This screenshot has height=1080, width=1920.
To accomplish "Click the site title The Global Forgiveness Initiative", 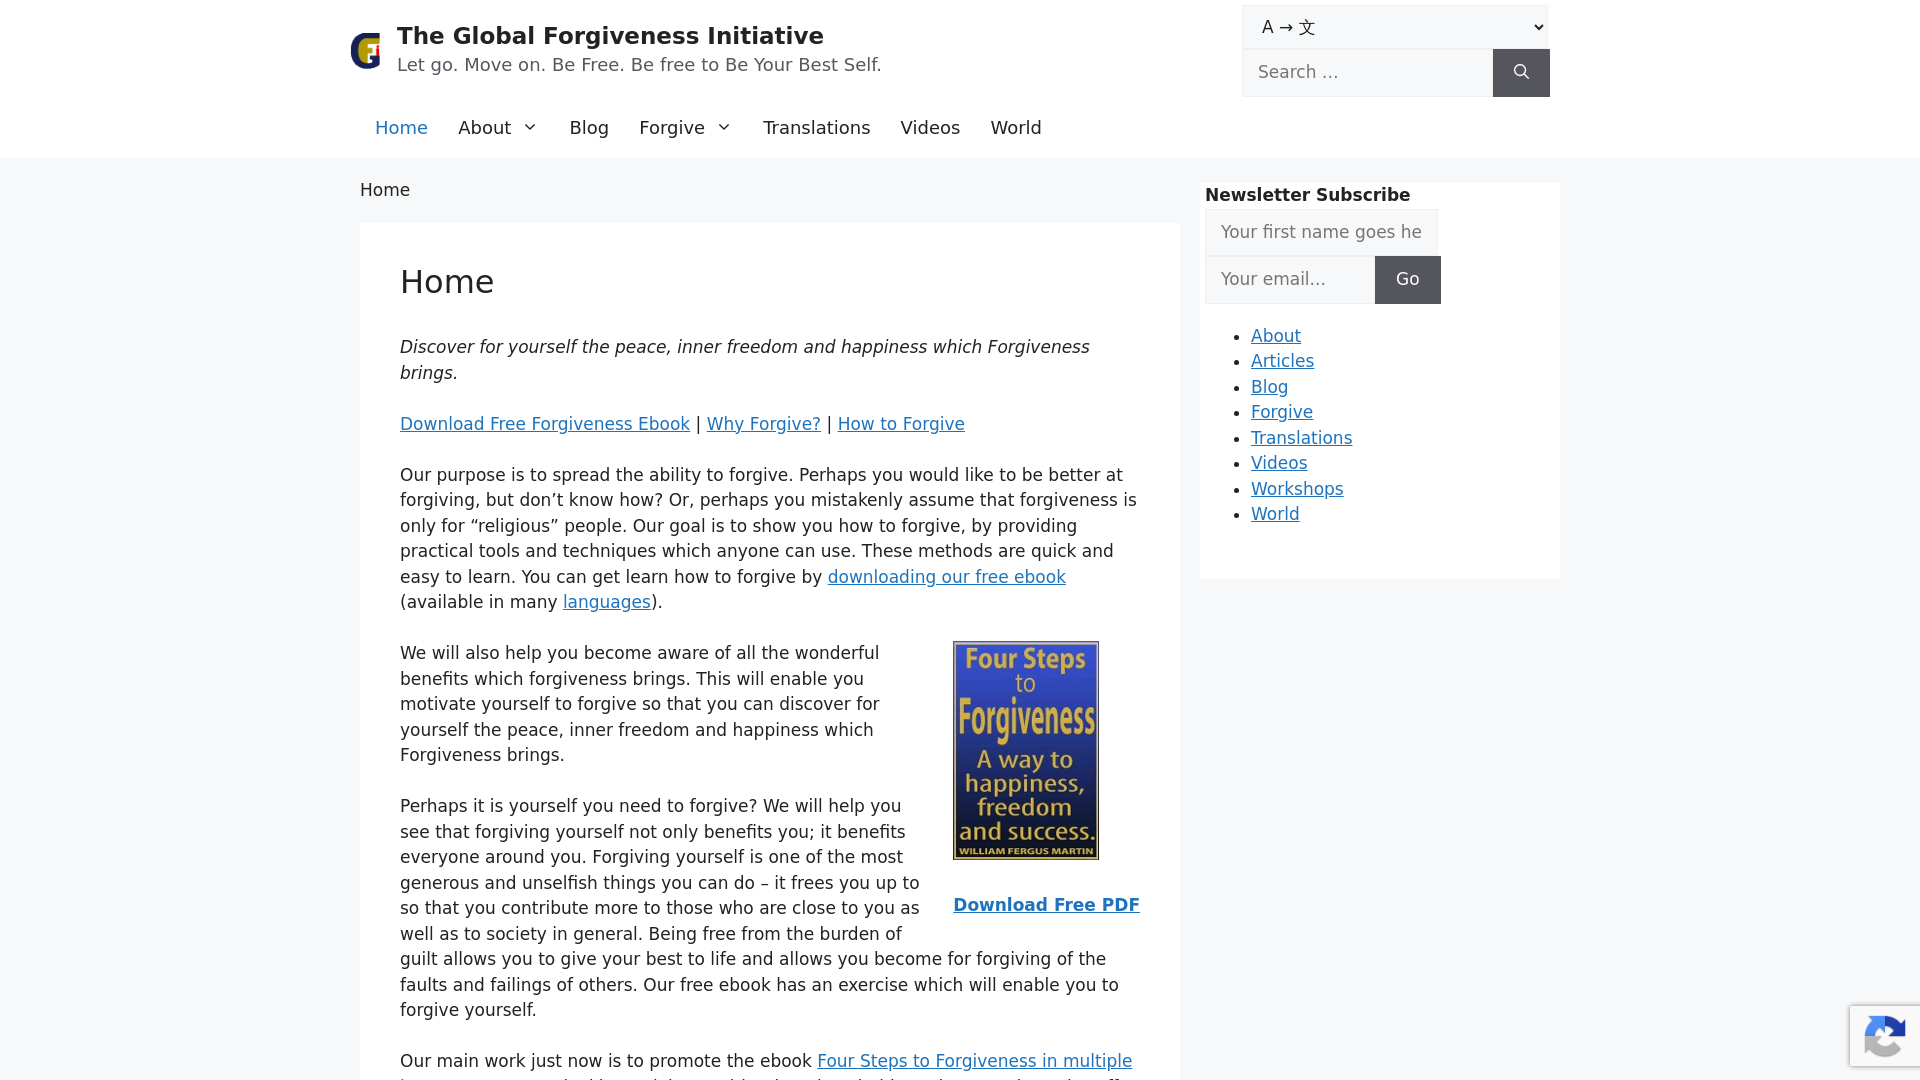I will (x=610, y=36).
